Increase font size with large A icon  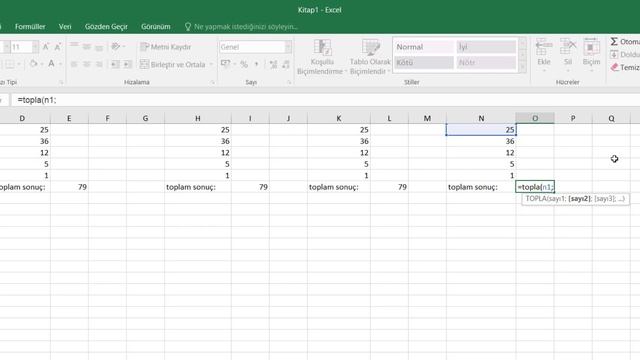46,47
